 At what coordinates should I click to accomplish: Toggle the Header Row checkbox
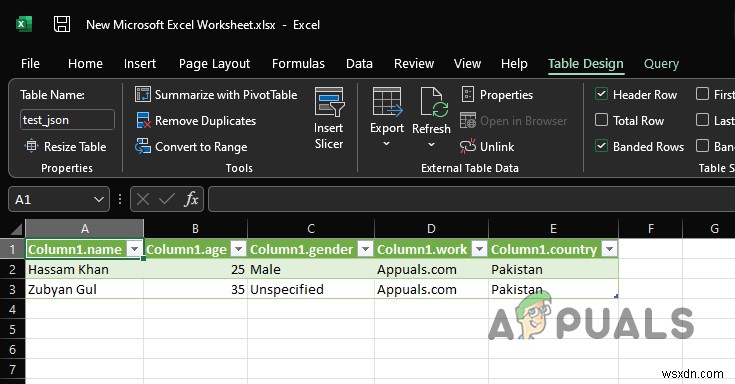(601, 94)
